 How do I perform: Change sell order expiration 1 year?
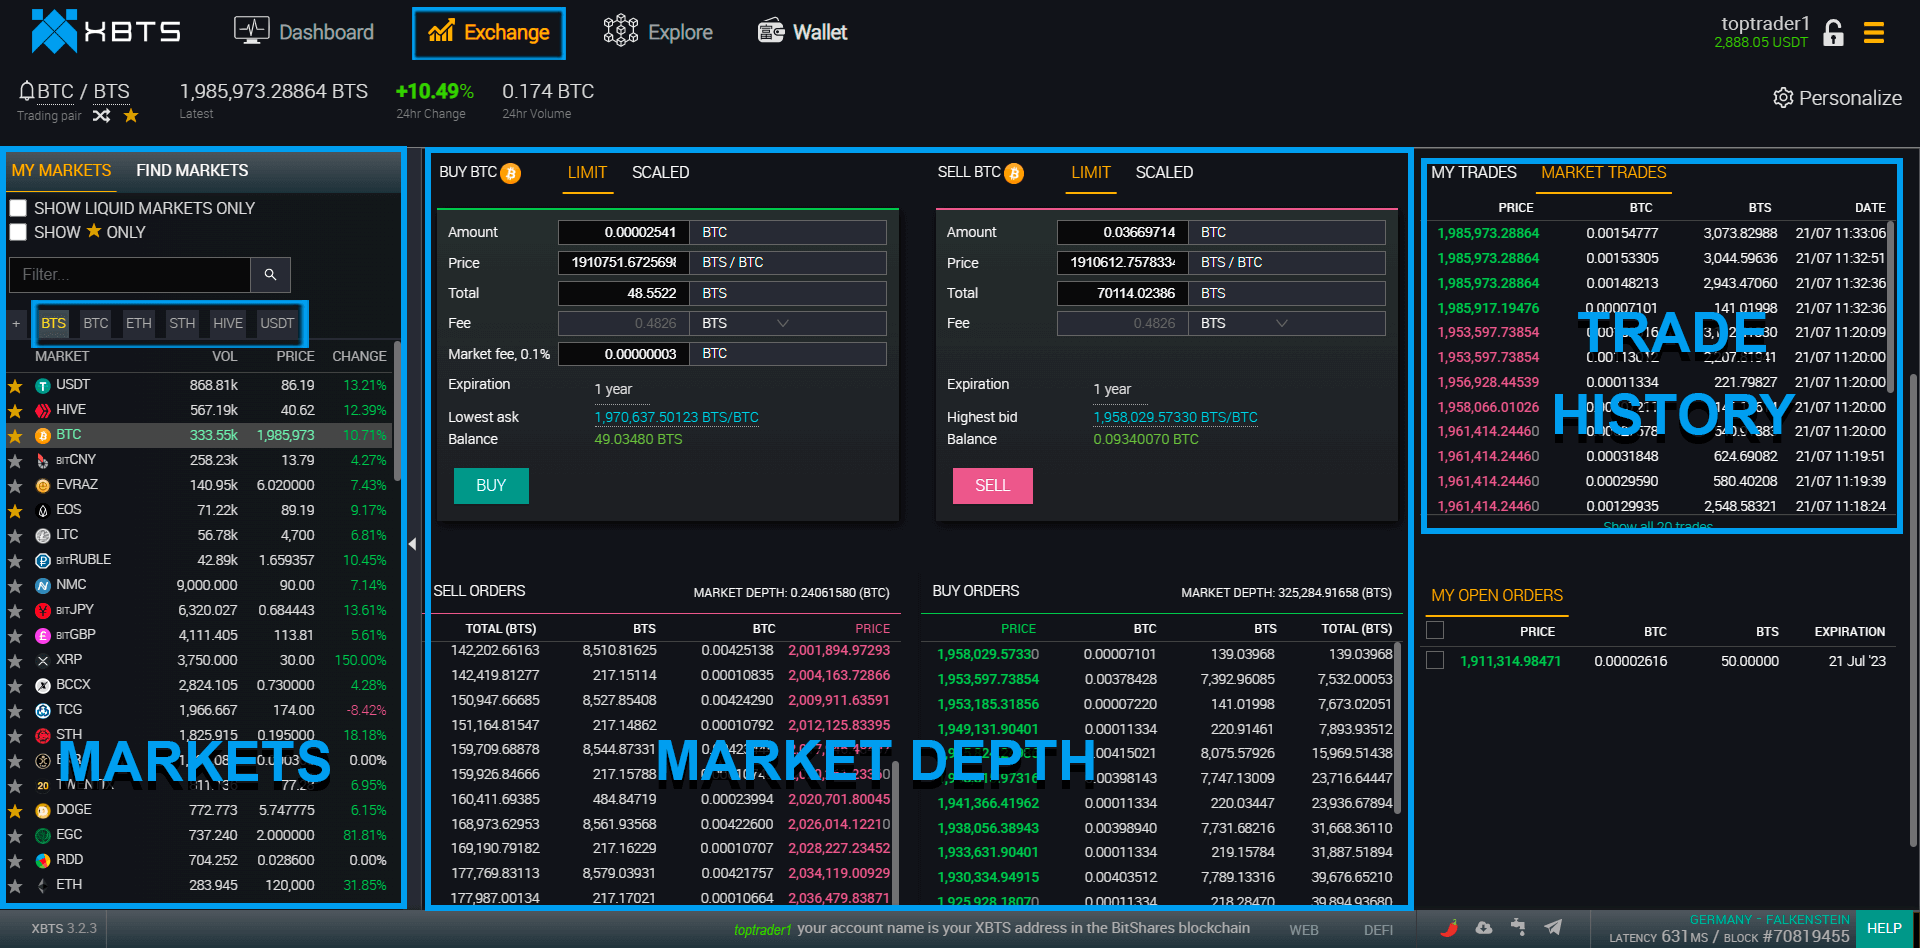pos(1112,389)
